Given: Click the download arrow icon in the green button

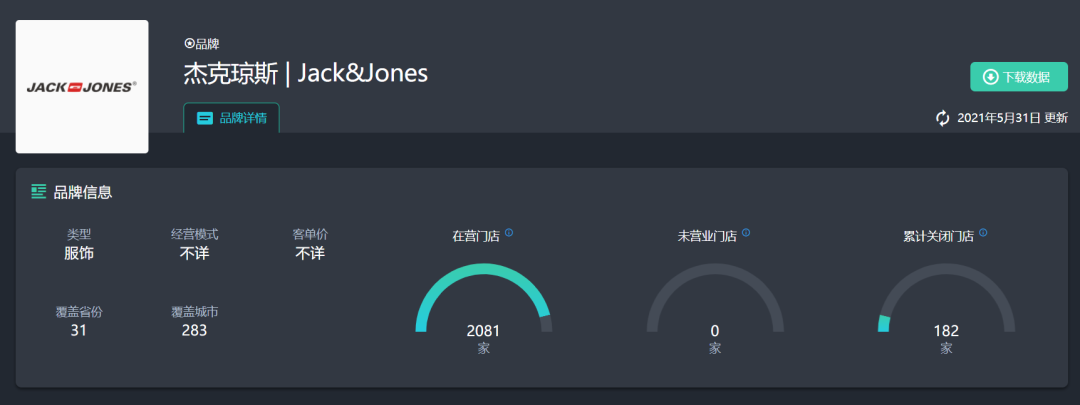Looking at the screenshot, I should tap(990, 76).
